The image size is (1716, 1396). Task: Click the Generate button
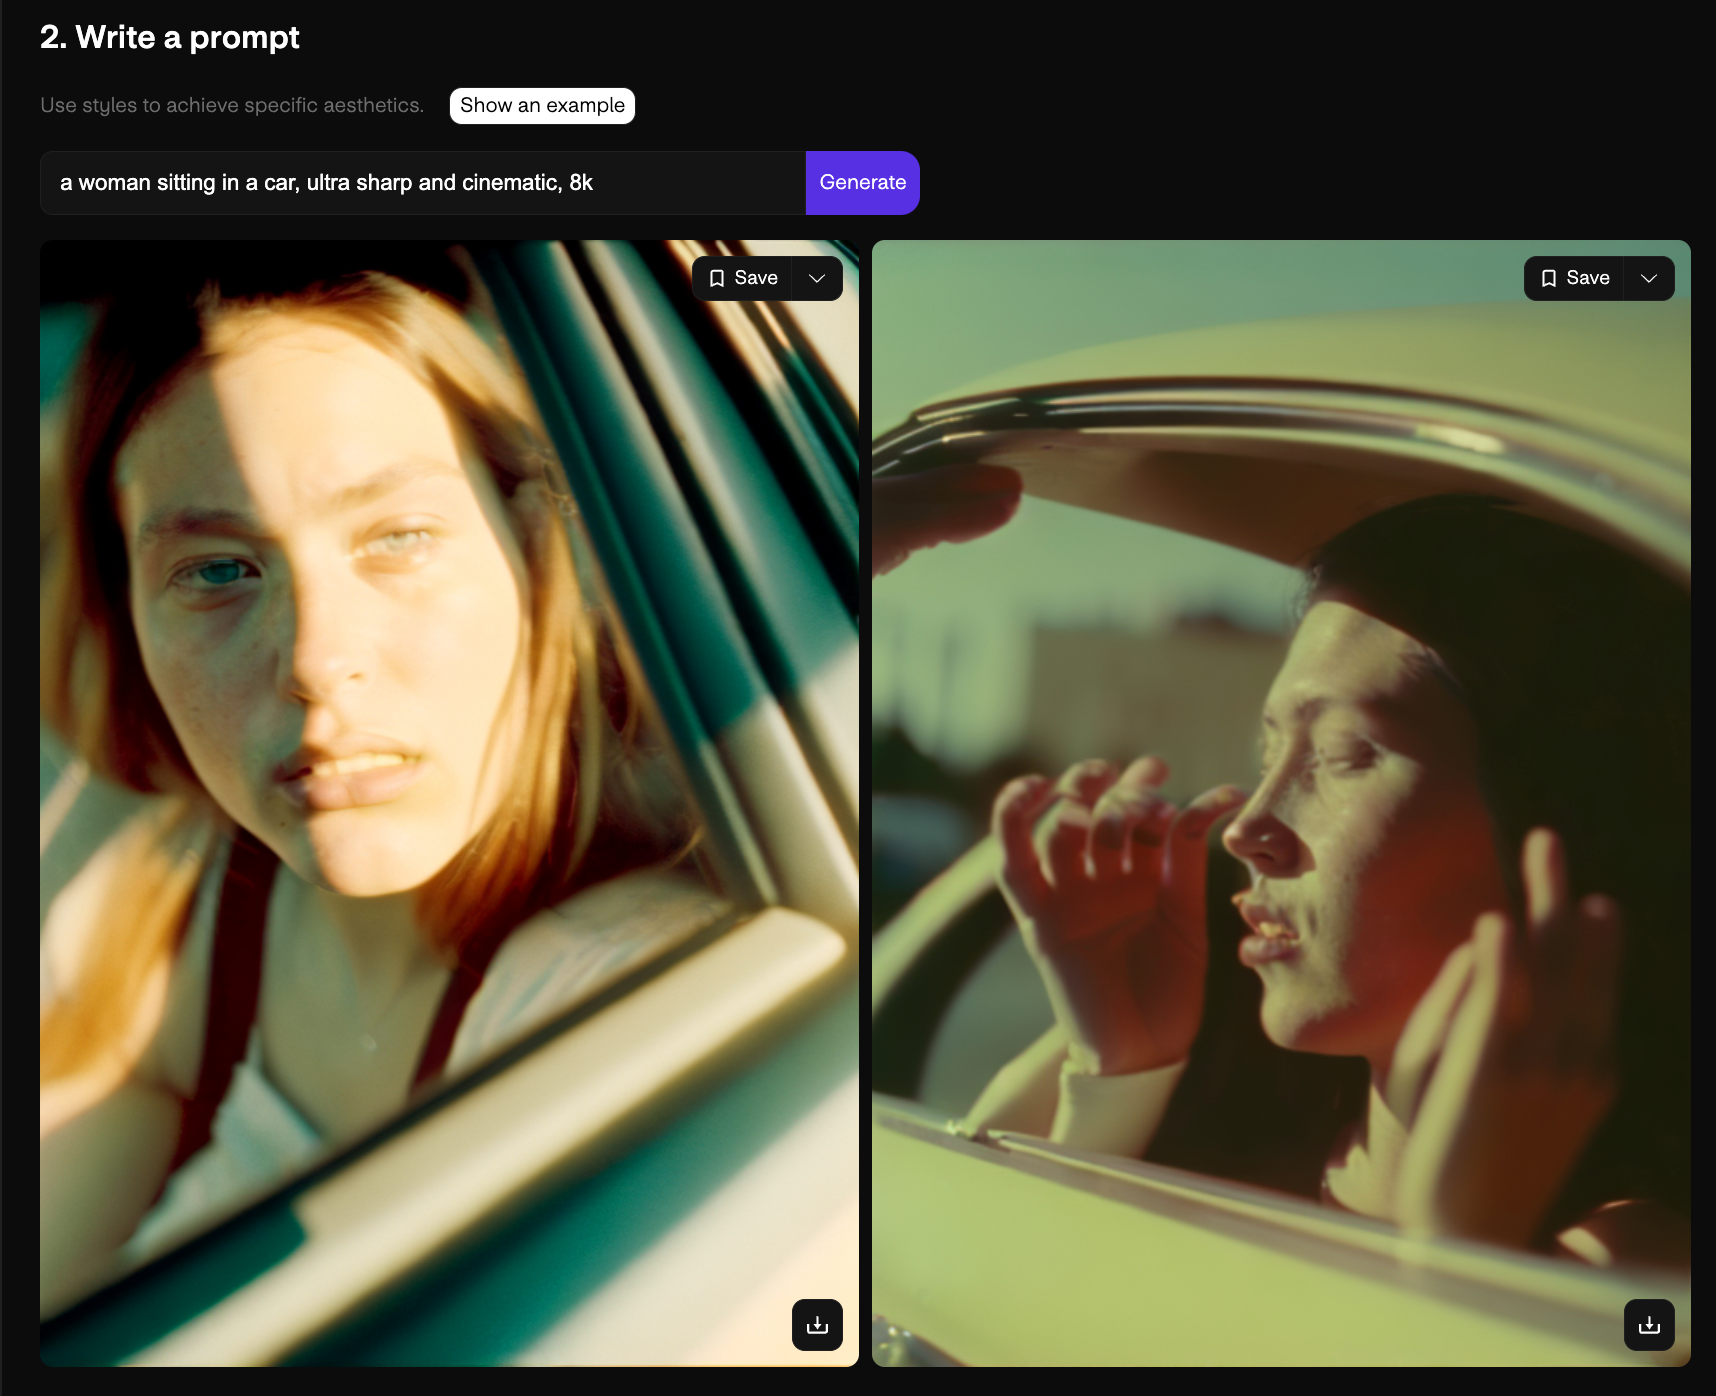click(862, 183)
